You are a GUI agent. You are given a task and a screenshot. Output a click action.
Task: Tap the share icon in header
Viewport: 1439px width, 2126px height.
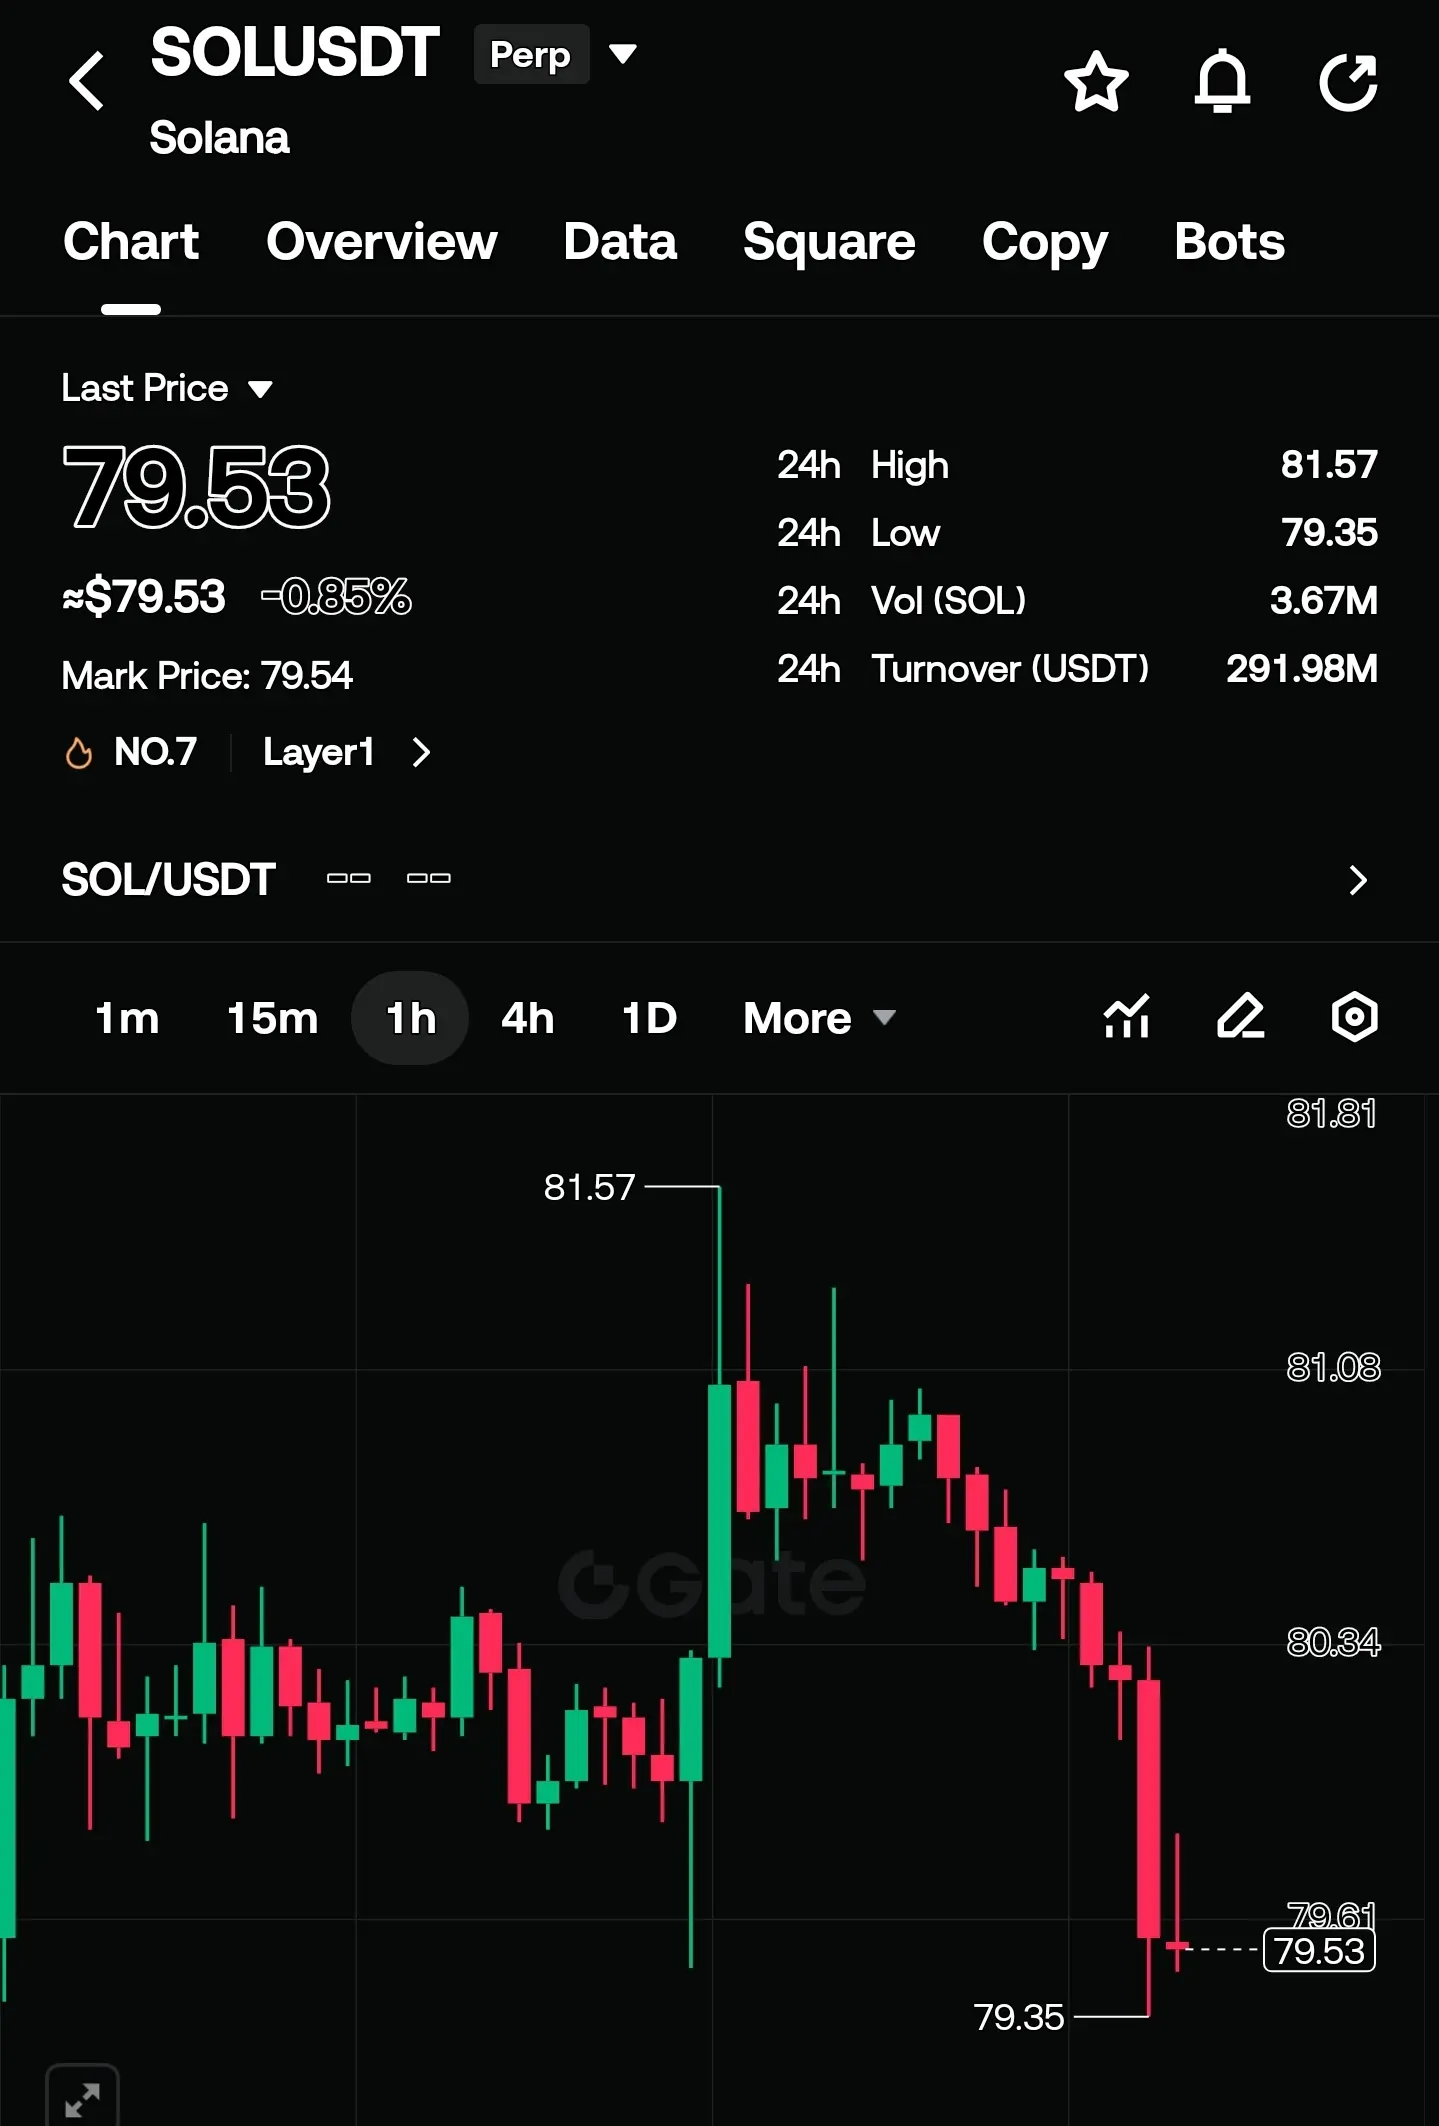pyautogui.click(x=1348, y=81)
